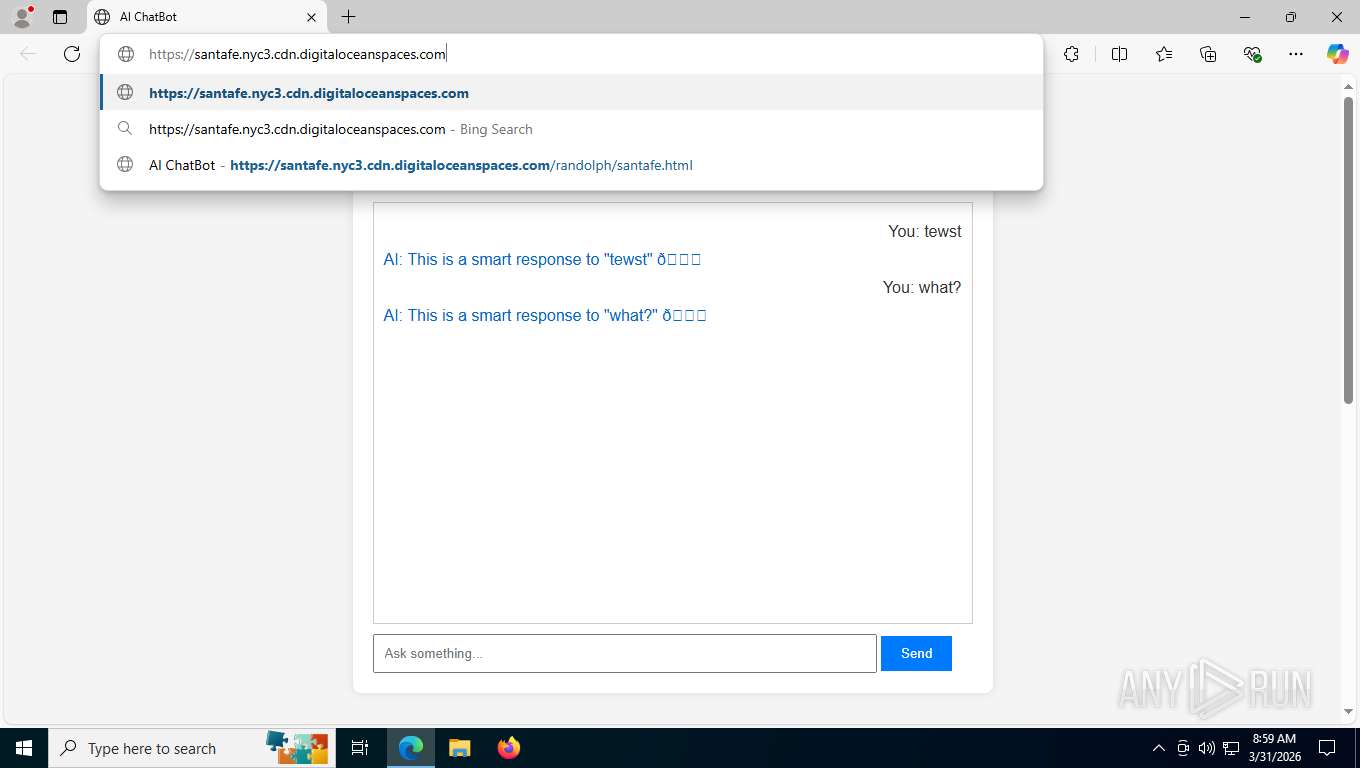Reload the page with refresh icon
Viewport: 1360px width, 768px height.
click(x=72, y=54)
